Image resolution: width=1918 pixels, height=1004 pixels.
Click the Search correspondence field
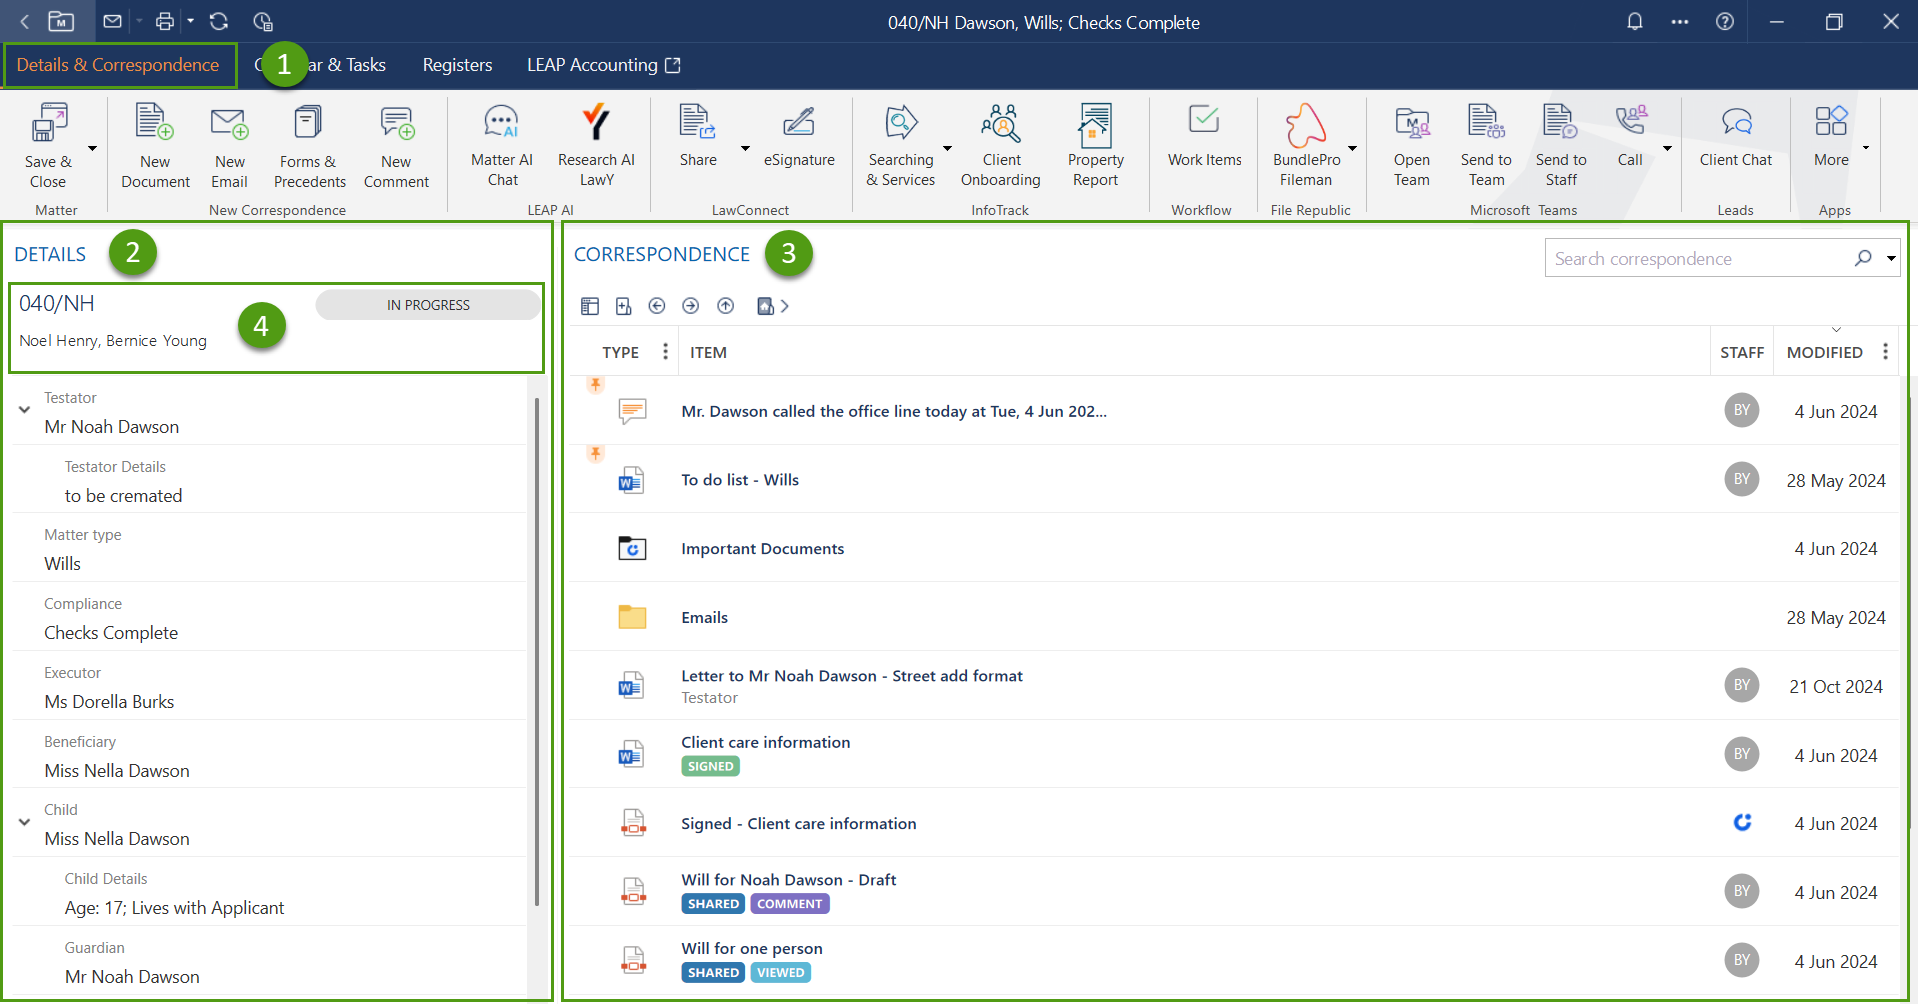tap(1700, 258)
